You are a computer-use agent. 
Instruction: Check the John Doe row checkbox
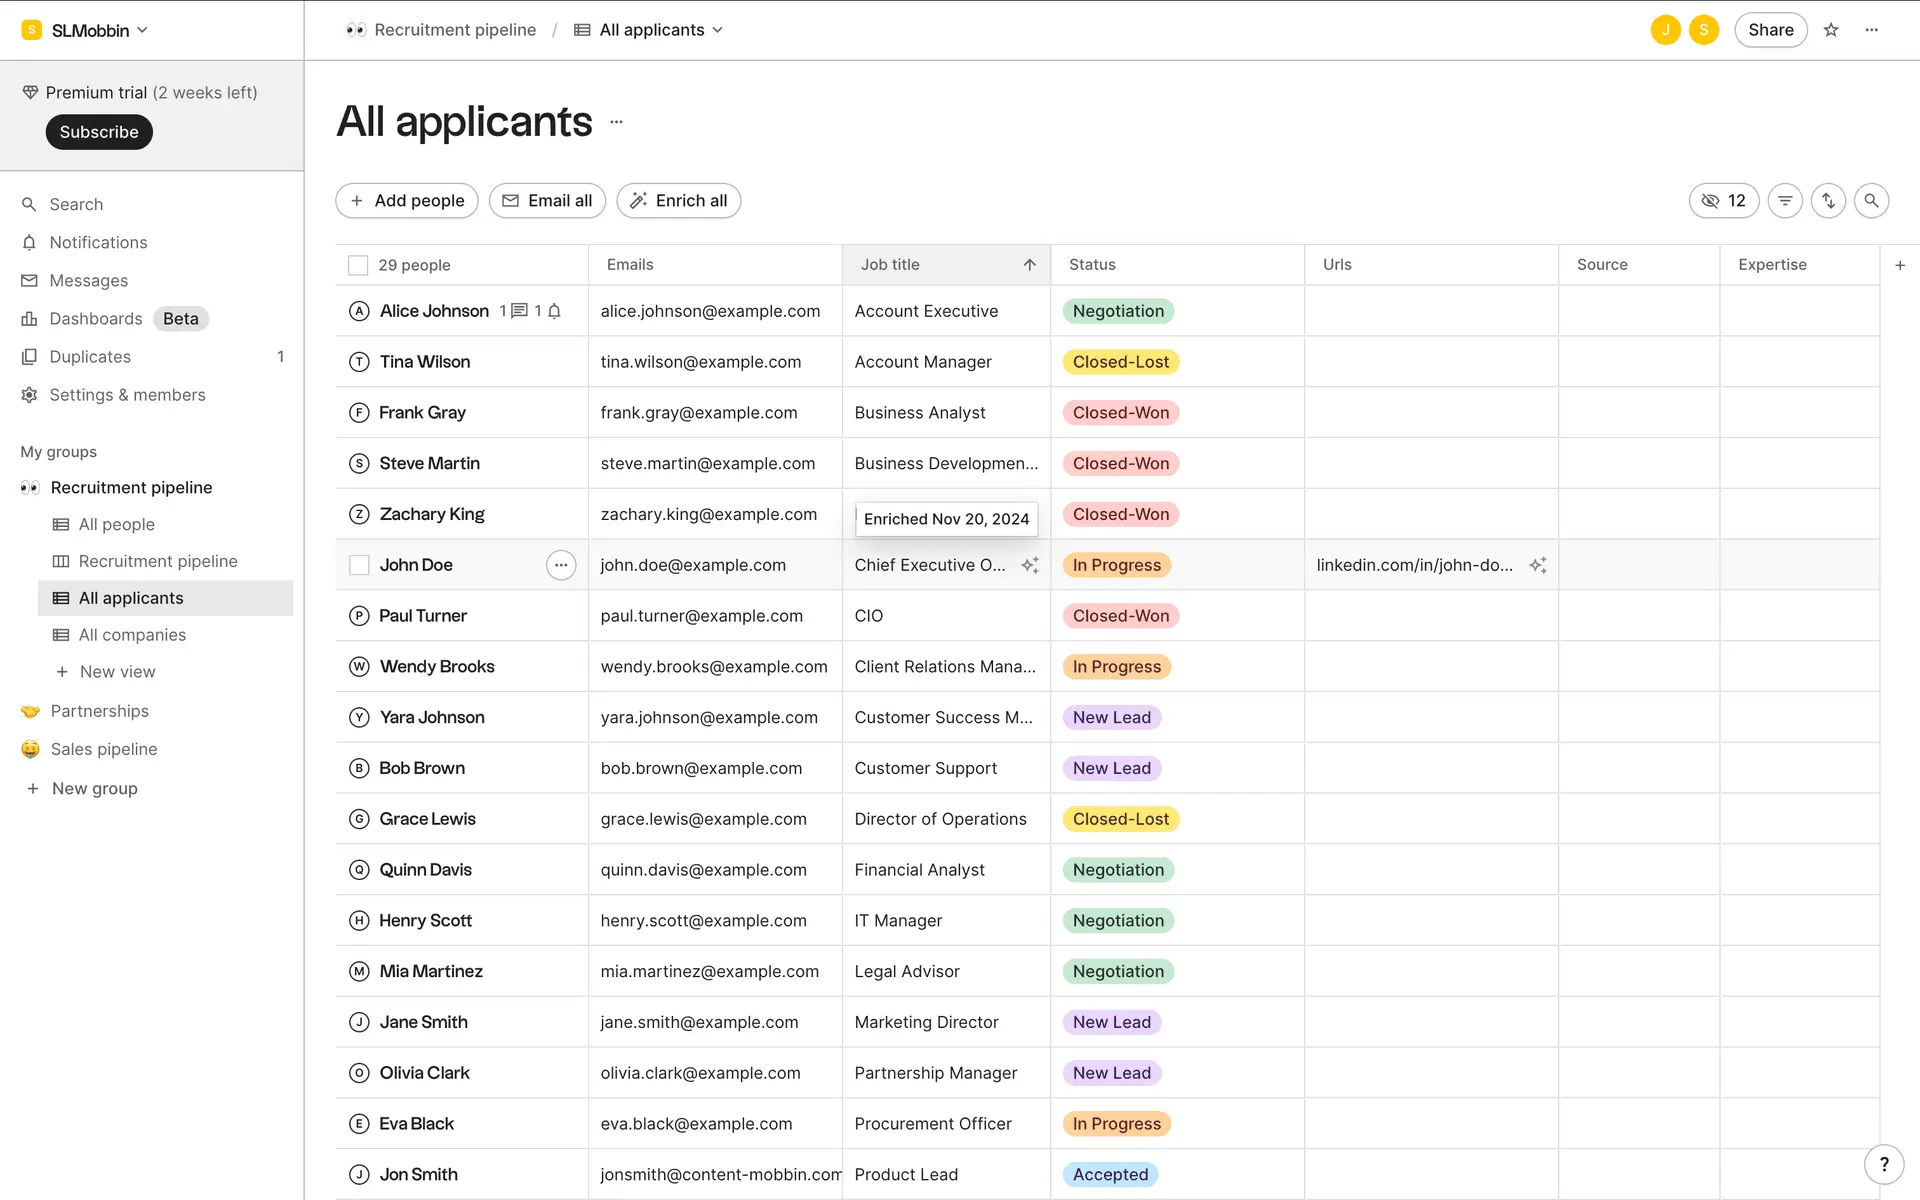point(359,565)
